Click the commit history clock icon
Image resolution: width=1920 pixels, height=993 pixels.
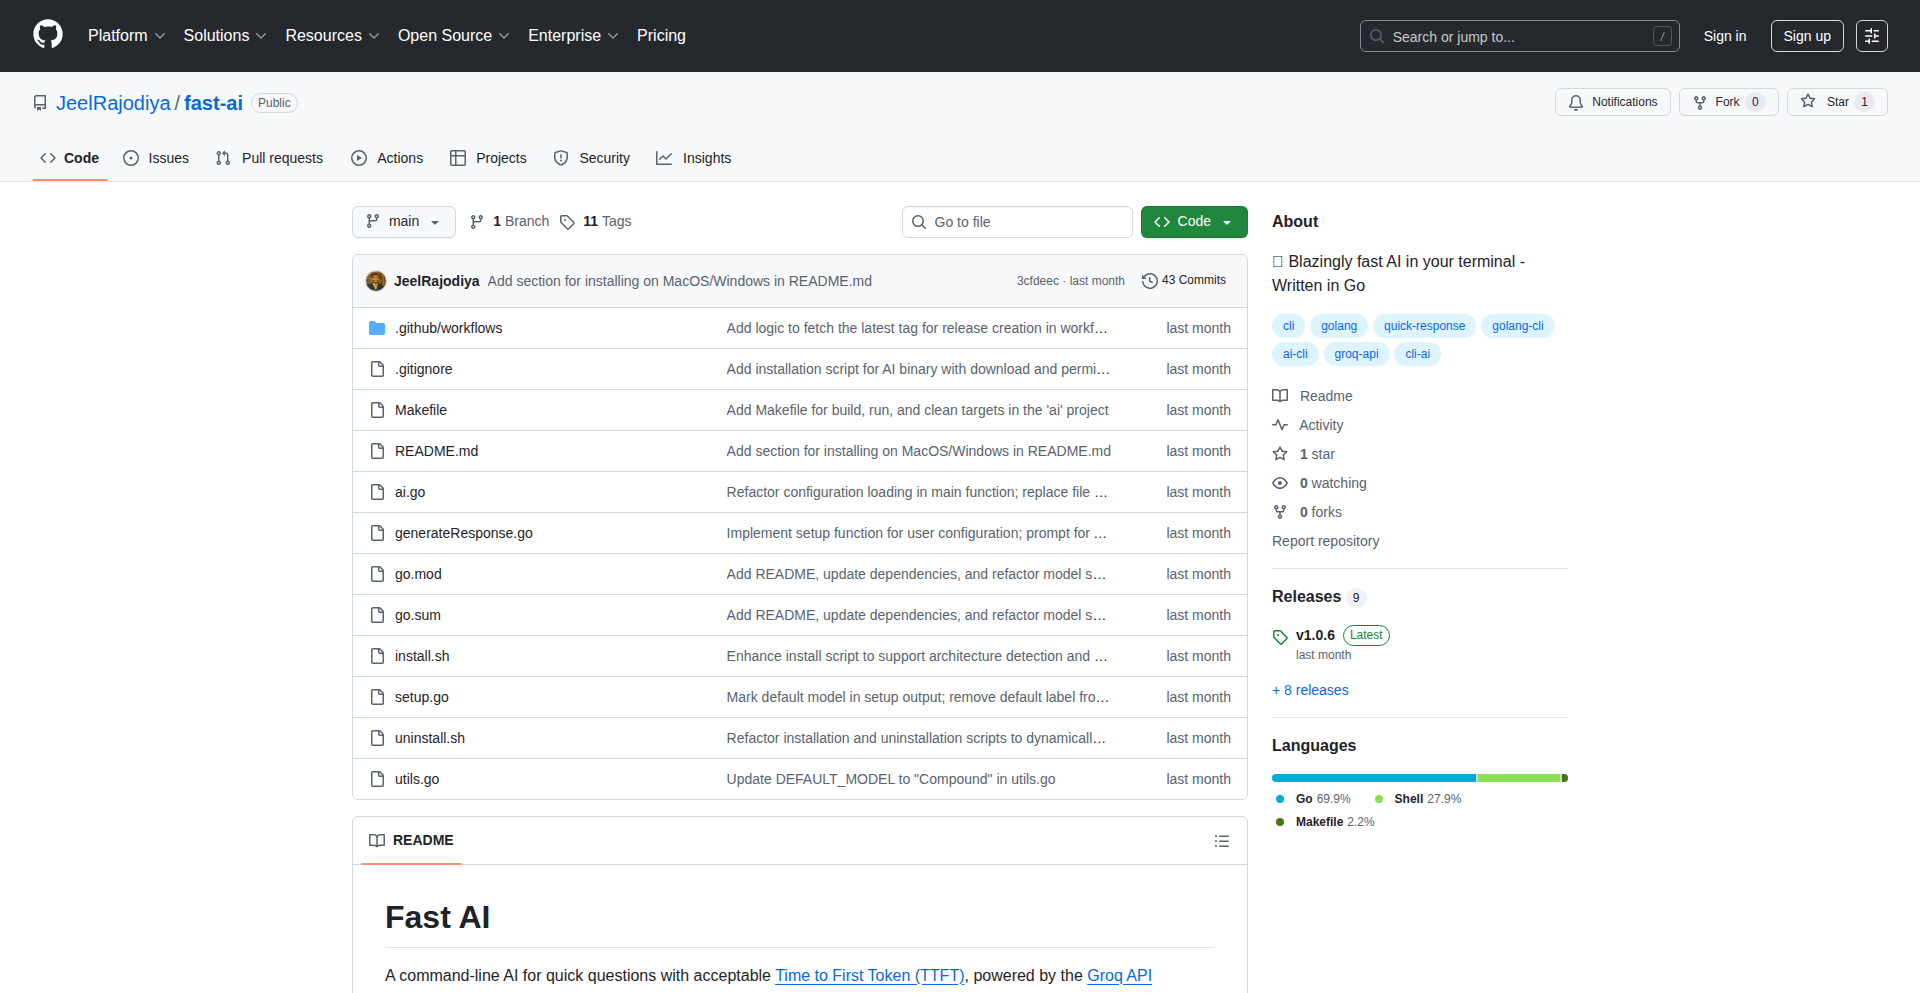1149,281
